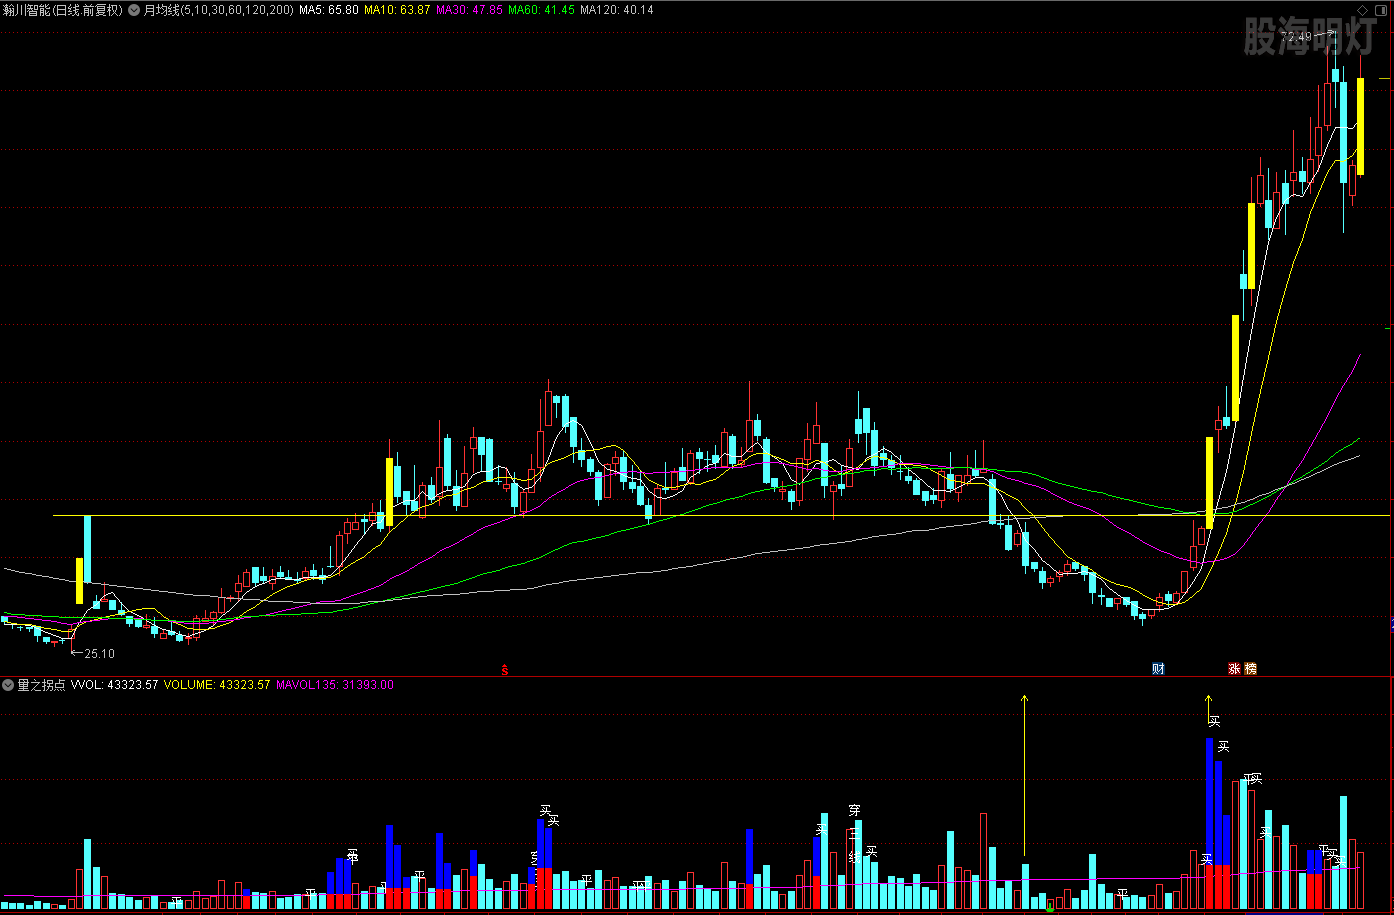This screenshot has height=915, width=1394.
Task: Click the 72.49 high price label
Action: (1299, 37)
